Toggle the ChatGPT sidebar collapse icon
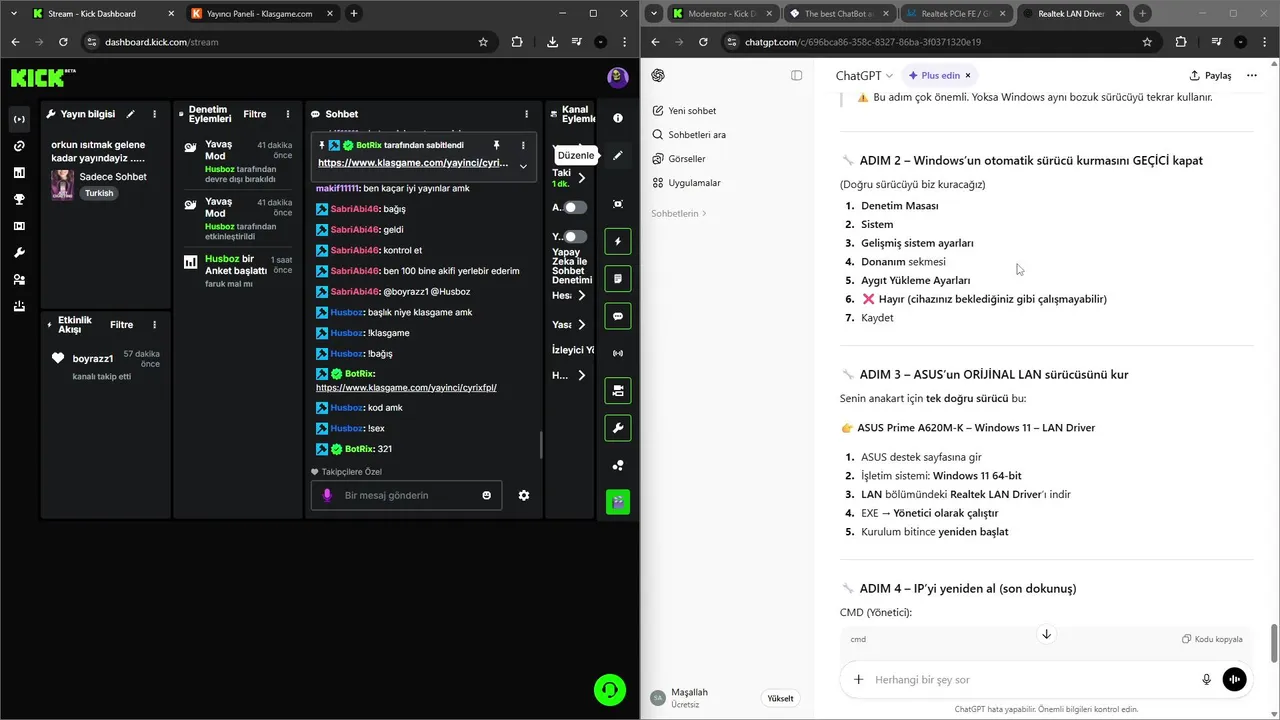 pyautogui.click(x=797, y=75)
